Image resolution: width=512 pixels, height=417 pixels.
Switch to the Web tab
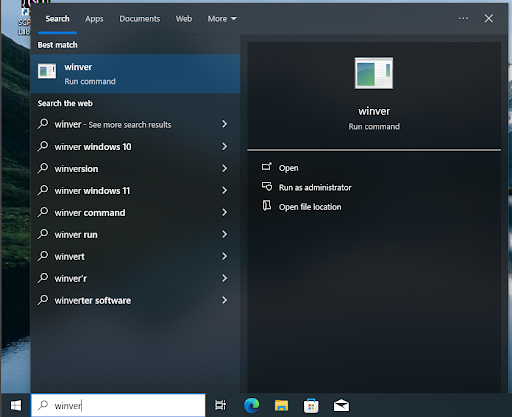[184, 19]
